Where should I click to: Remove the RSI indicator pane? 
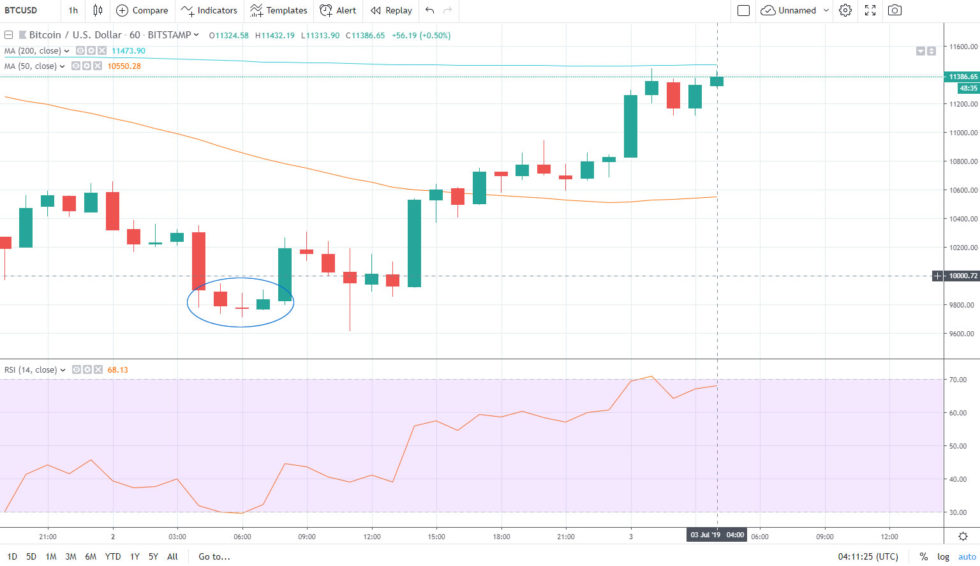(98, 370)
